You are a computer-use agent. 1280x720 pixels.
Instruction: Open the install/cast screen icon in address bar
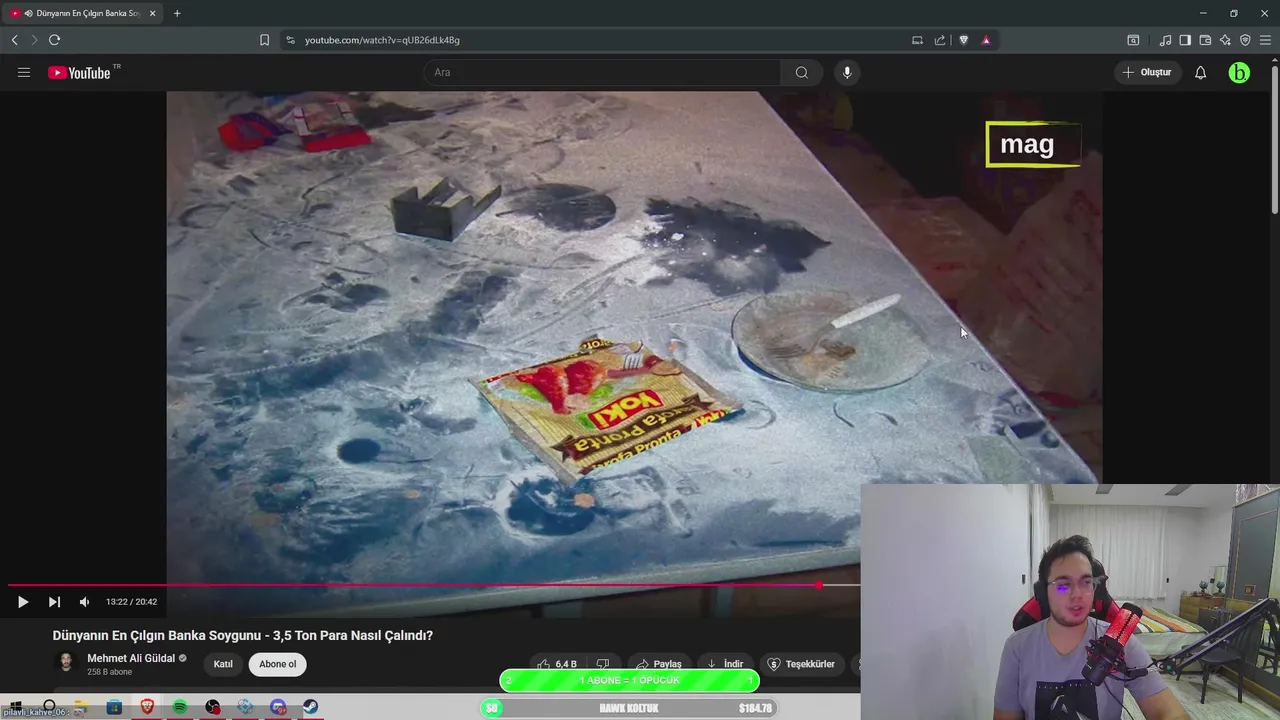click(917, 40)
